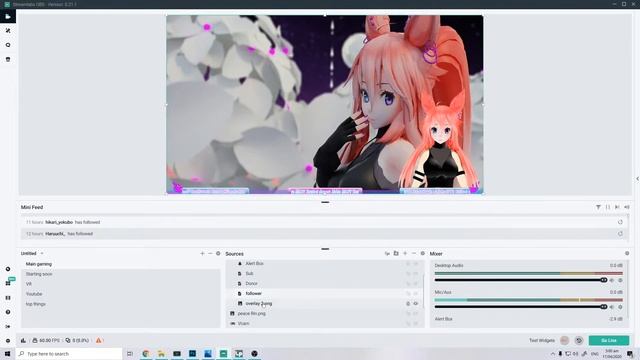The image size is (640, 360).
Task: Open scene transition settings gear
Action: (218, 253)
